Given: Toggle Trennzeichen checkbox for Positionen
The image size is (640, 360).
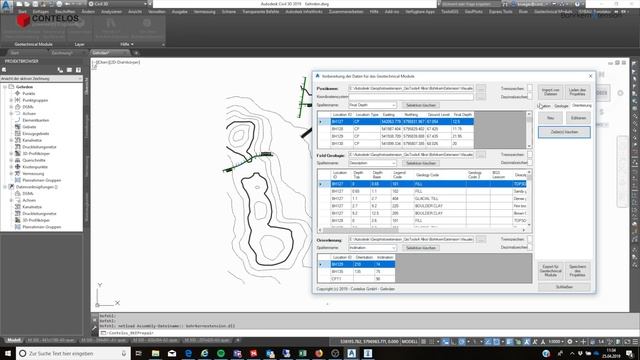Looking at the screenshot, I should pyautogui.click(x=529, y=88).
